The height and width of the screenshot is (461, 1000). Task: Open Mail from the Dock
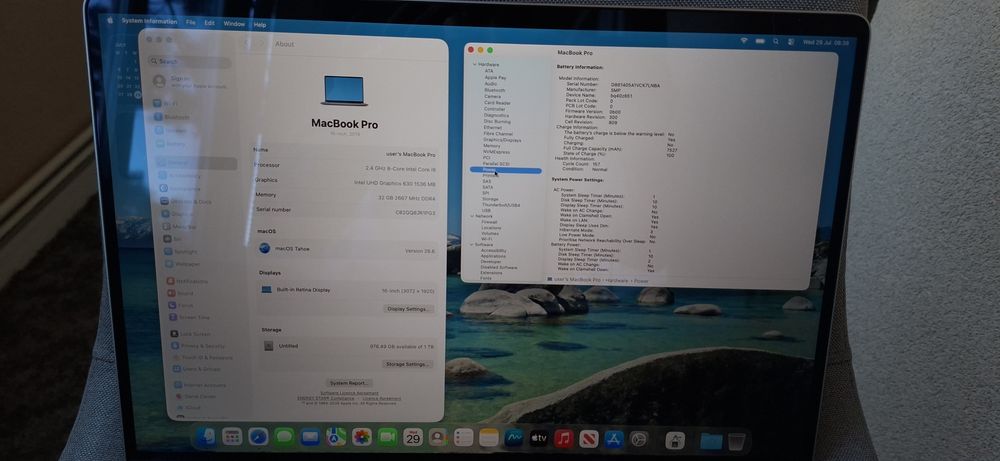coord(310,437)
